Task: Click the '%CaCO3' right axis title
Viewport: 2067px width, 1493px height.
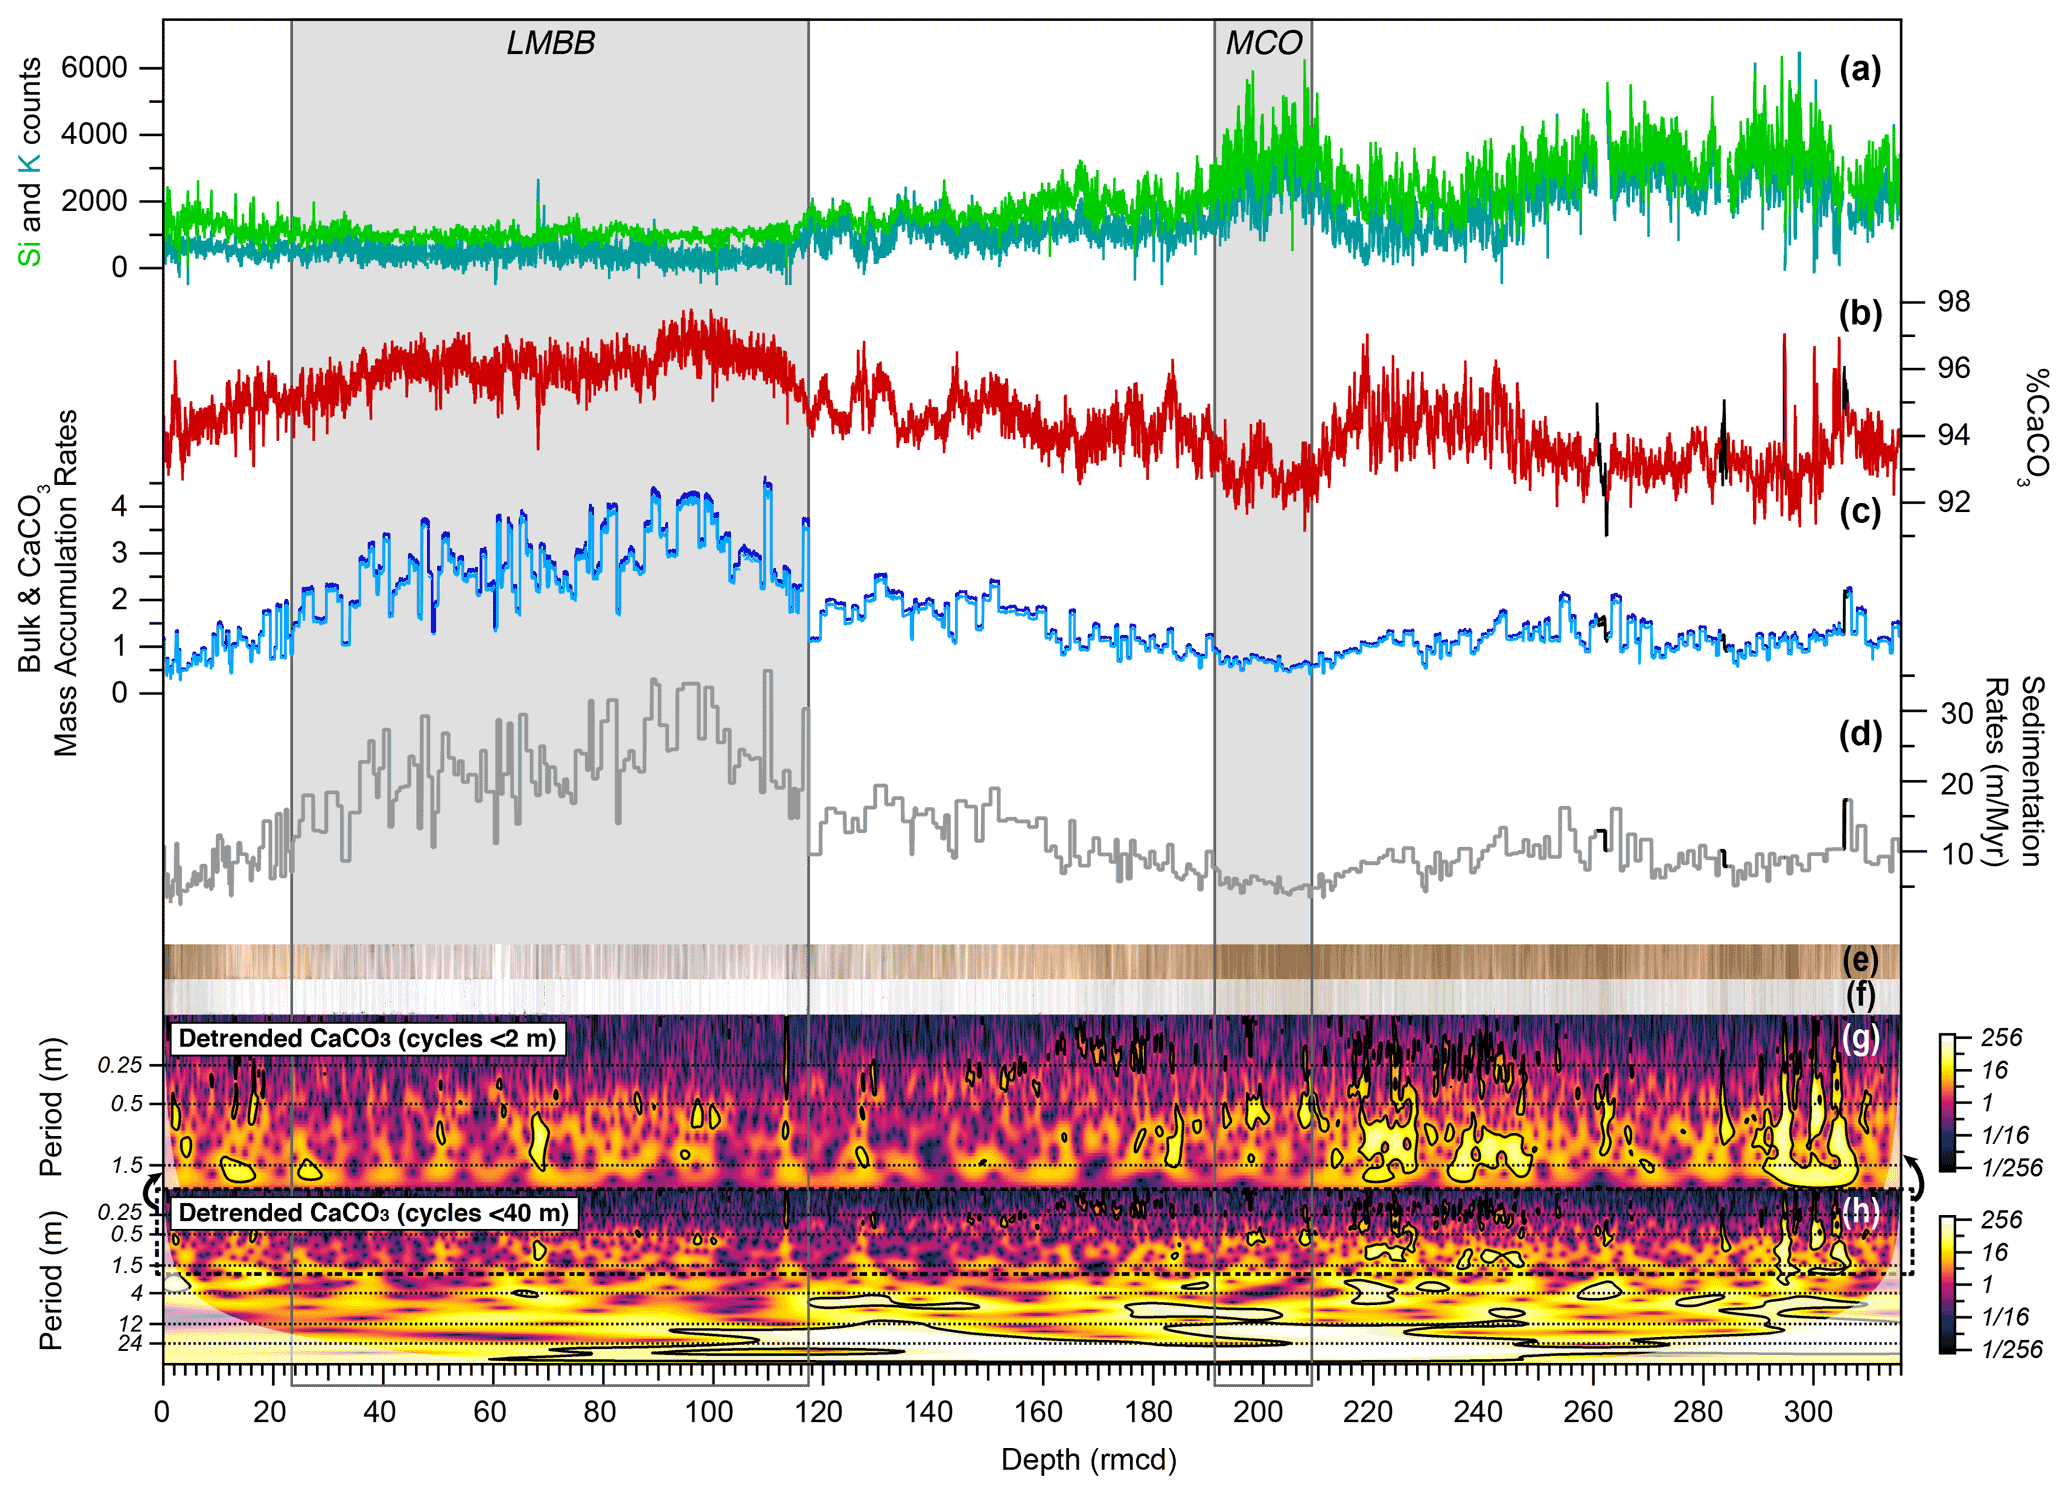Action: pyautogui.click(x=2034, y=428)
